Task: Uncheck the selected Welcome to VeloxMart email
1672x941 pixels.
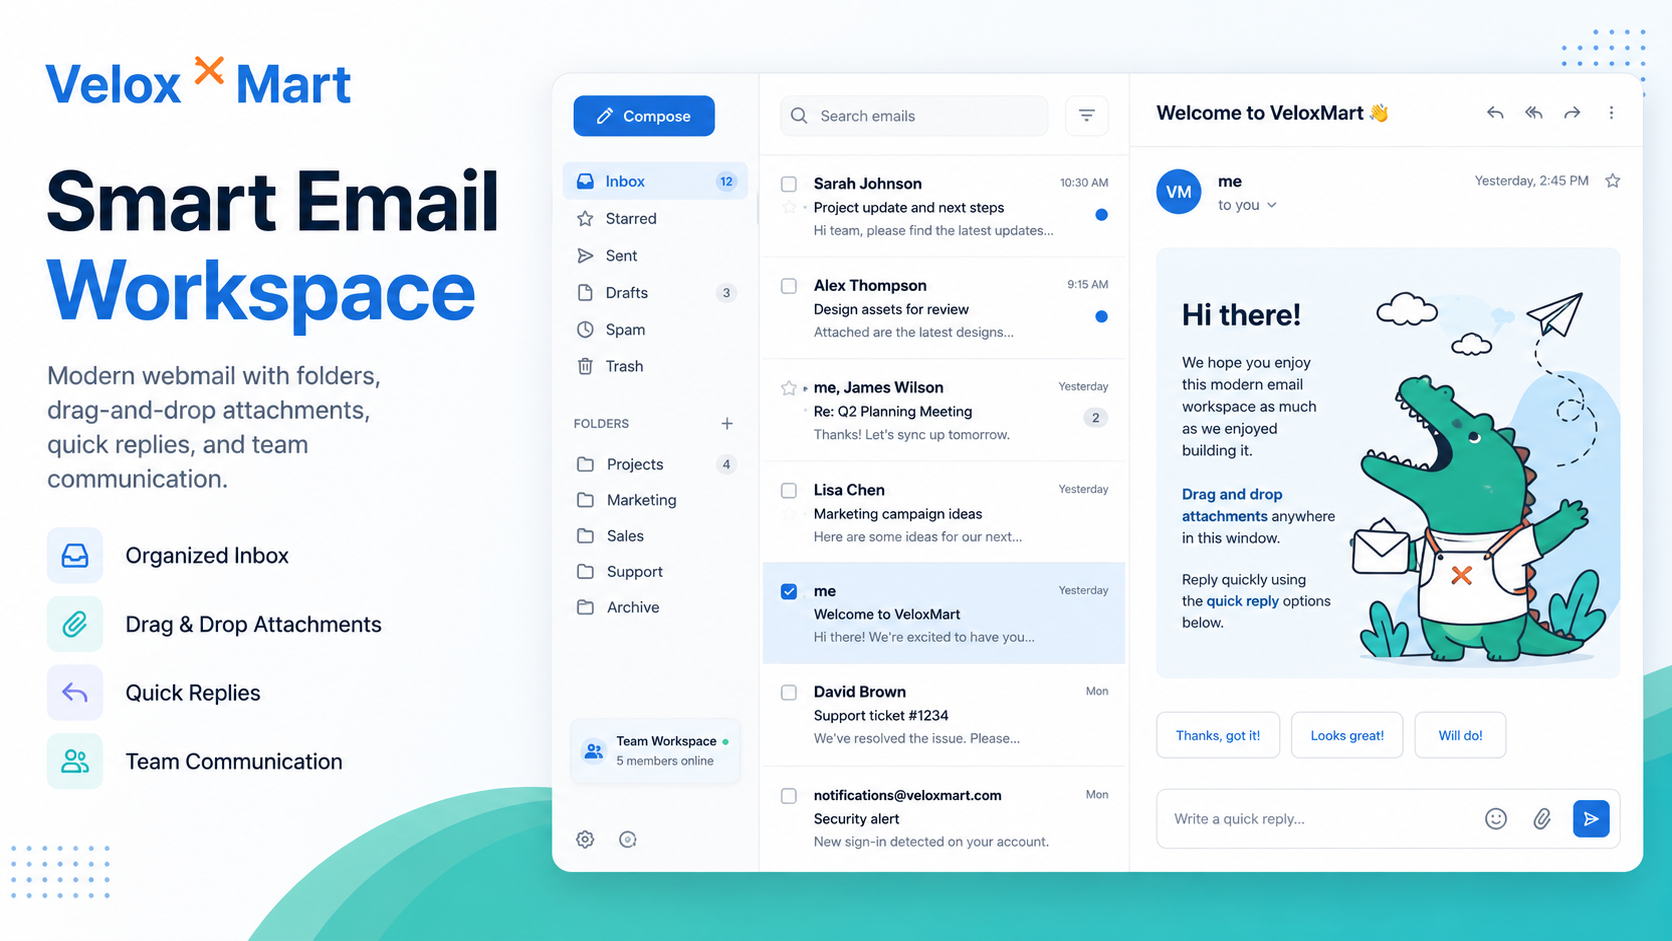Action: click(789, 591)
